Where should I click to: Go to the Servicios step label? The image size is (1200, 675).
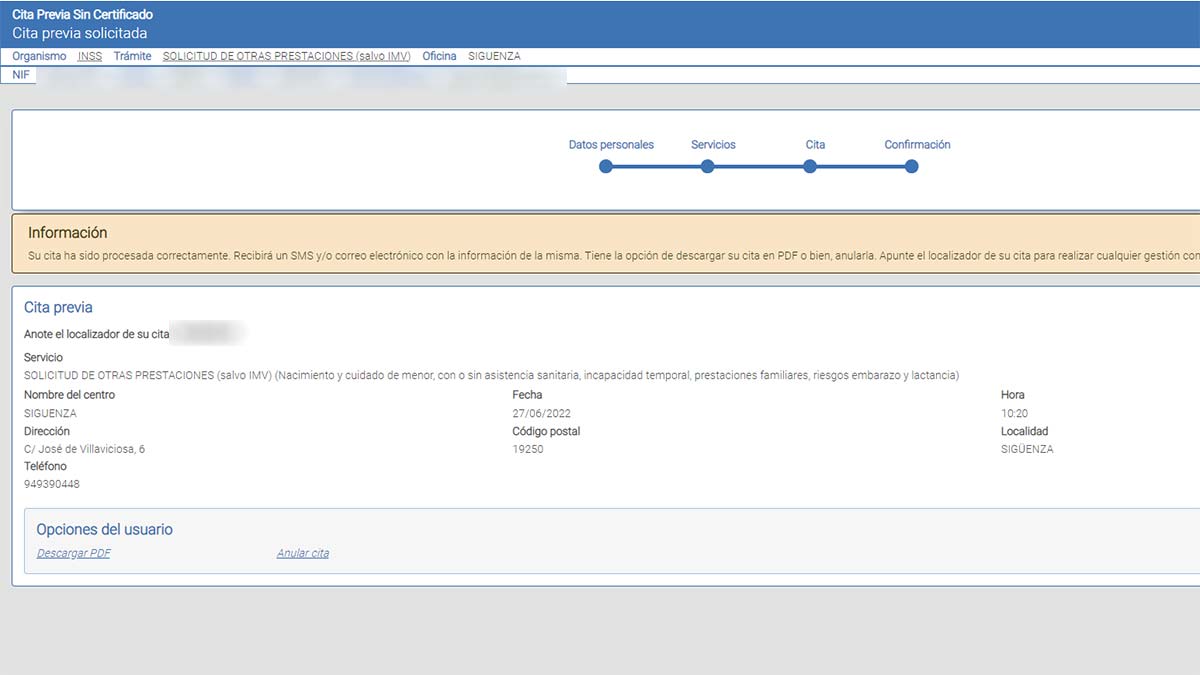pyautogui.click(x=713, y=145)
